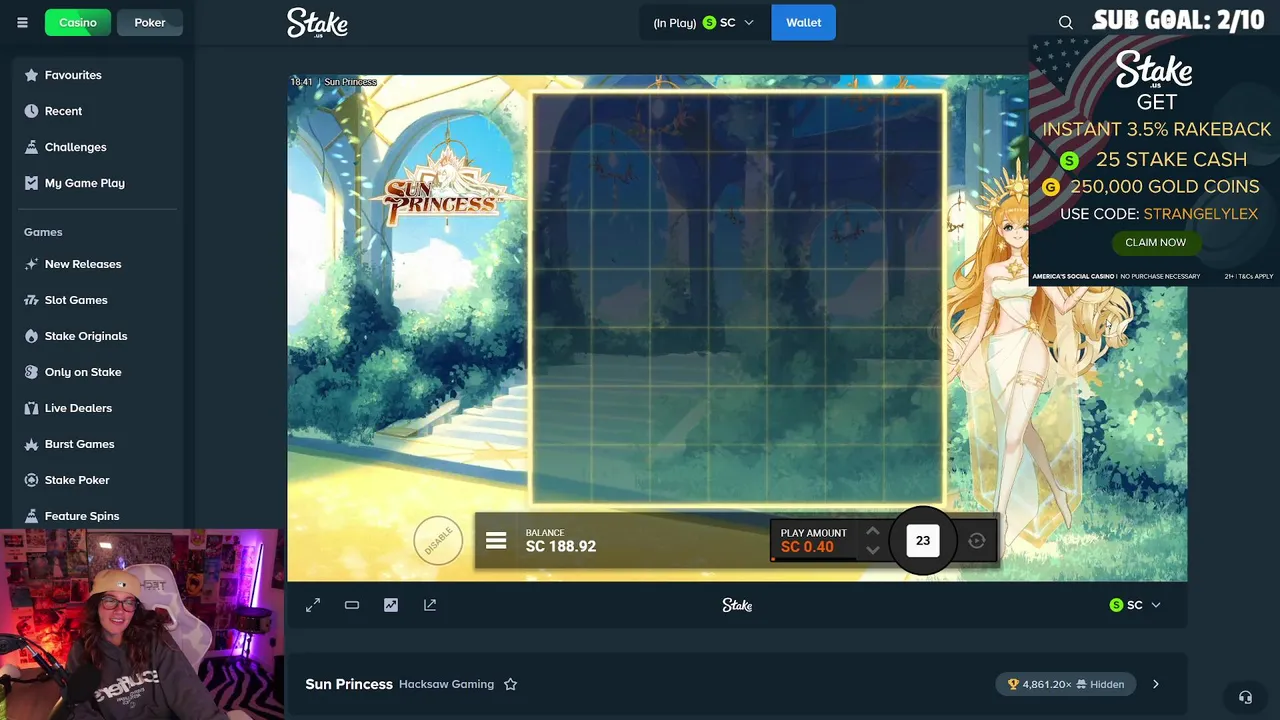Open the slot game hamburger menu
The height and width of the screenshot is (720, 1280).
496,541
